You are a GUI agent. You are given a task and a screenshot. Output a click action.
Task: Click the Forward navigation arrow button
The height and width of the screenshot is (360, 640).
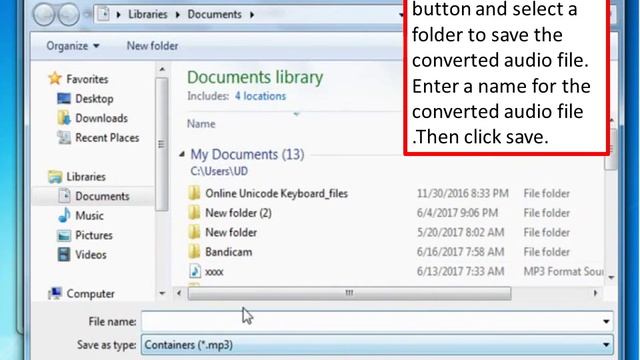tap(68, 14)
